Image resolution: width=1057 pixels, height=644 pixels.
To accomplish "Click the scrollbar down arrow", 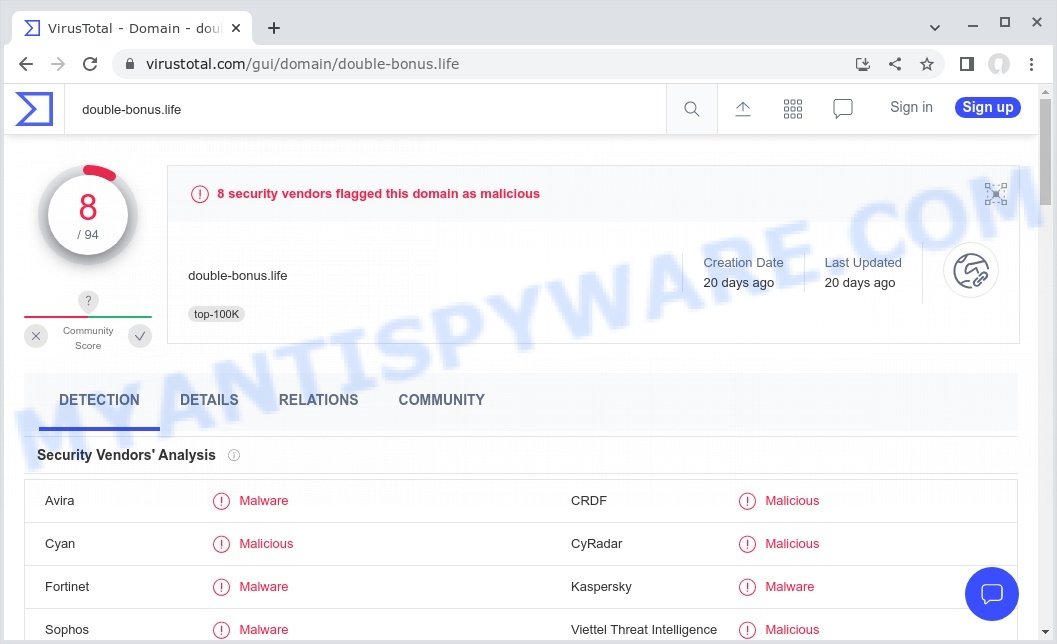I will (x=1046, y=633).
